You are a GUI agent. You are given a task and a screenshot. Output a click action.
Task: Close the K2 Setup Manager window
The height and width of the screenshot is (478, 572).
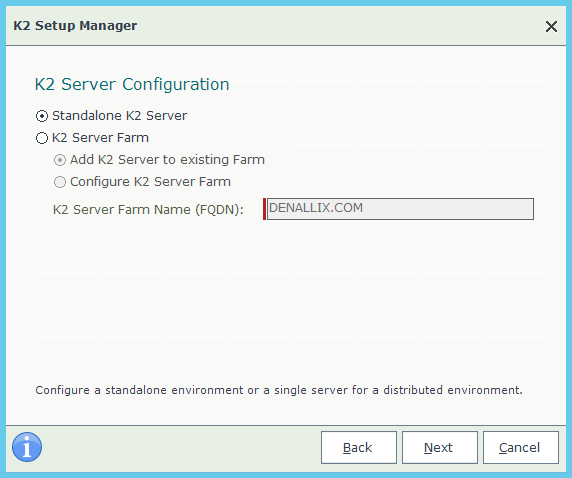551,26
